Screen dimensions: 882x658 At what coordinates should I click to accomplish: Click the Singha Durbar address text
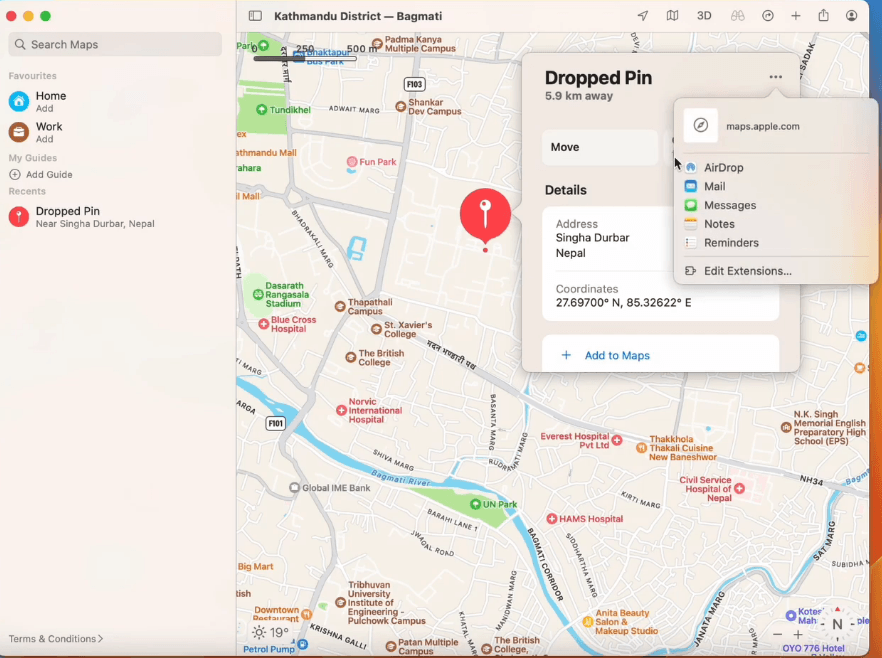coord(592,238)
